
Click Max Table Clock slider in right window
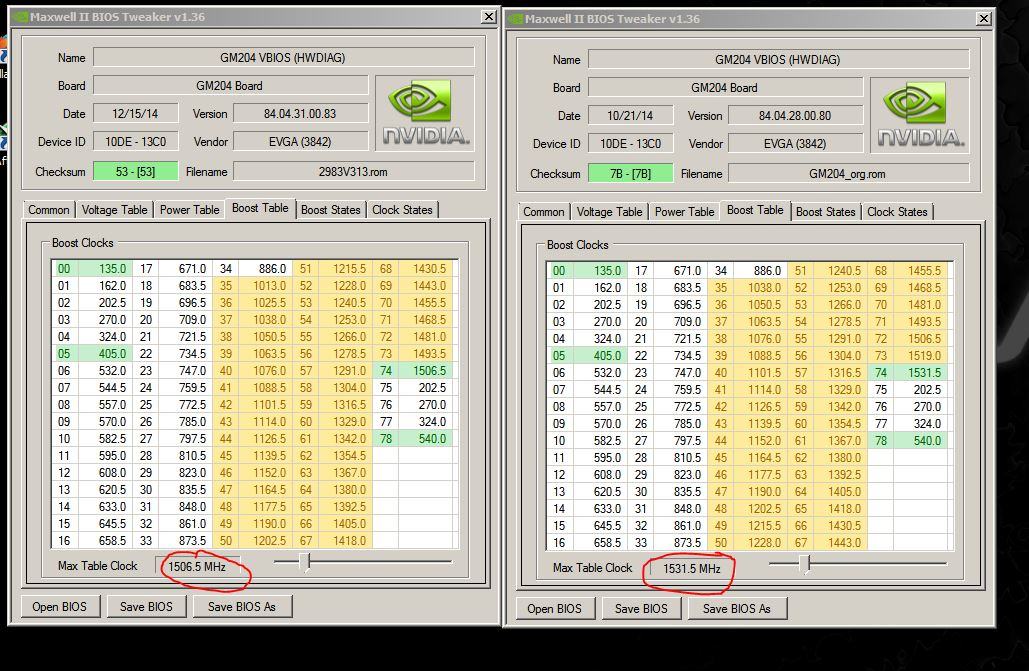point(857,564)
